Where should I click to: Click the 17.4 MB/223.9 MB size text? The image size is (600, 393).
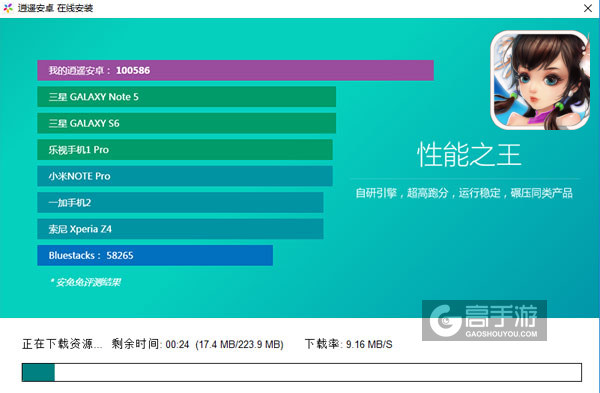point(240,345)
